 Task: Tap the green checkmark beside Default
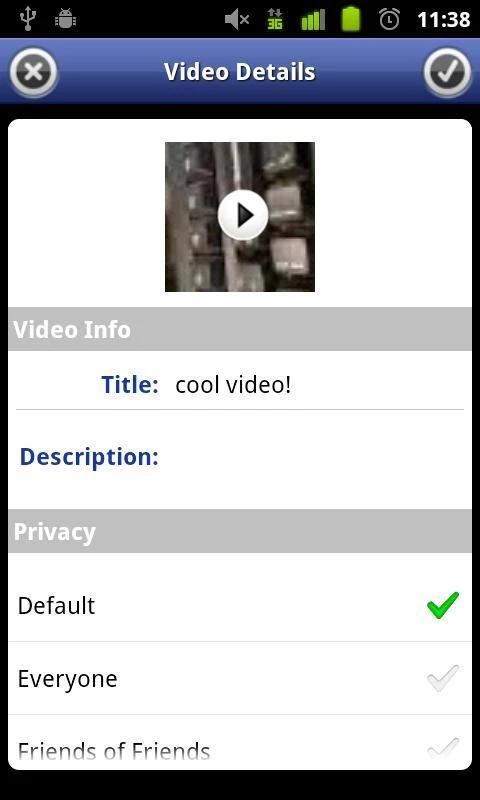coord(443,606)
